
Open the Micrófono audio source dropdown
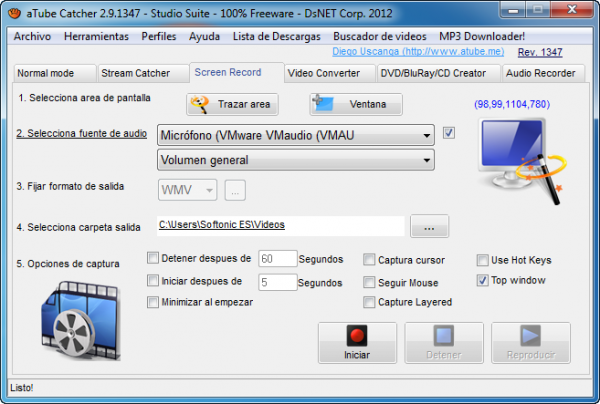pos(296,135)
